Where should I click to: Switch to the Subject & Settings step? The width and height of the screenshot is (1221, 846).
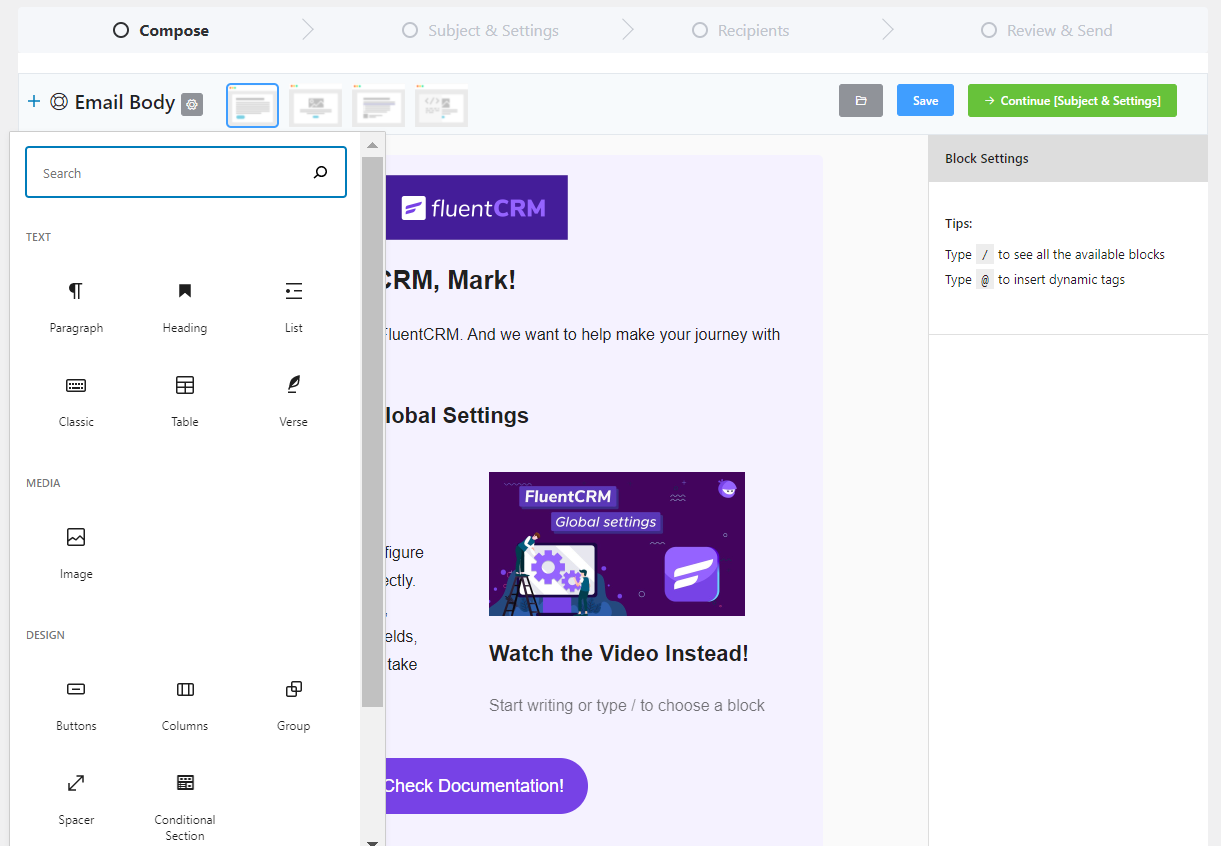[479, 30]
